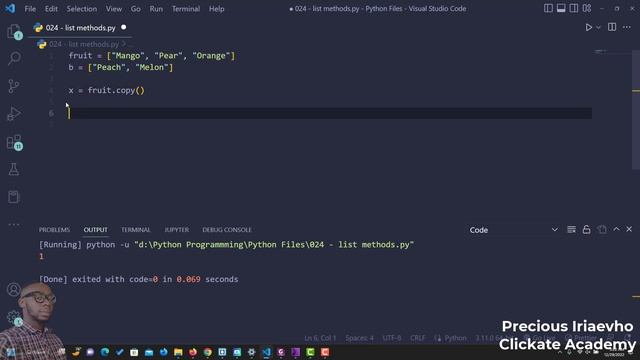The height and width of the screenshot is (360, 640).
Task: Click the breadcrumb '024 - list methods.py'
Action: [84, 44]
